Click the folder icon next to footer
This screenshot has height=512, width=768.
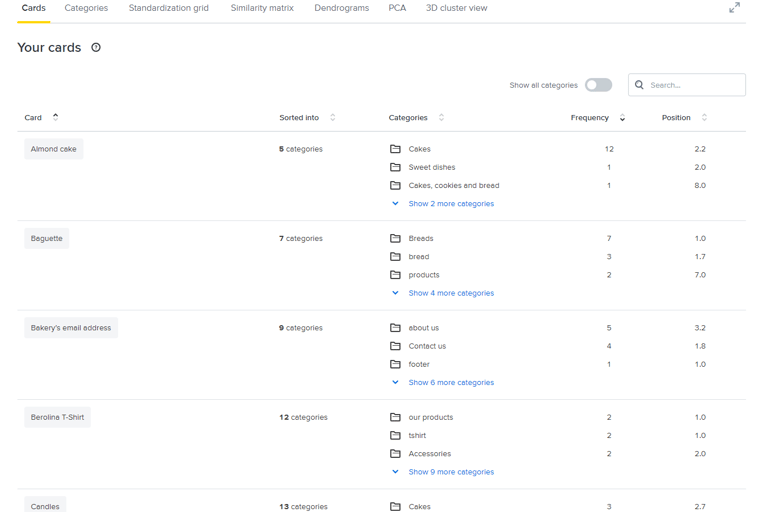click(395, 364)
